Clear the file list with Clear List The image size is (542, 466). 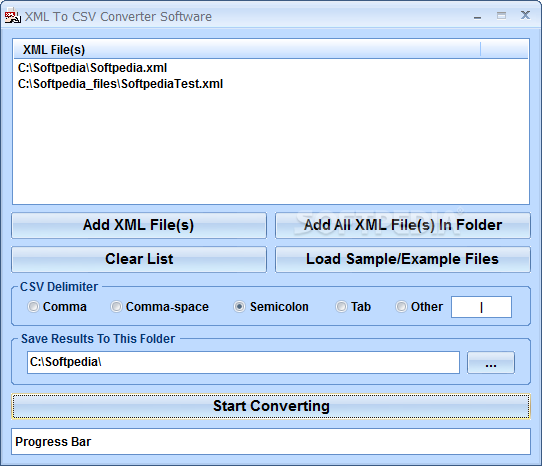pos(139,259)
